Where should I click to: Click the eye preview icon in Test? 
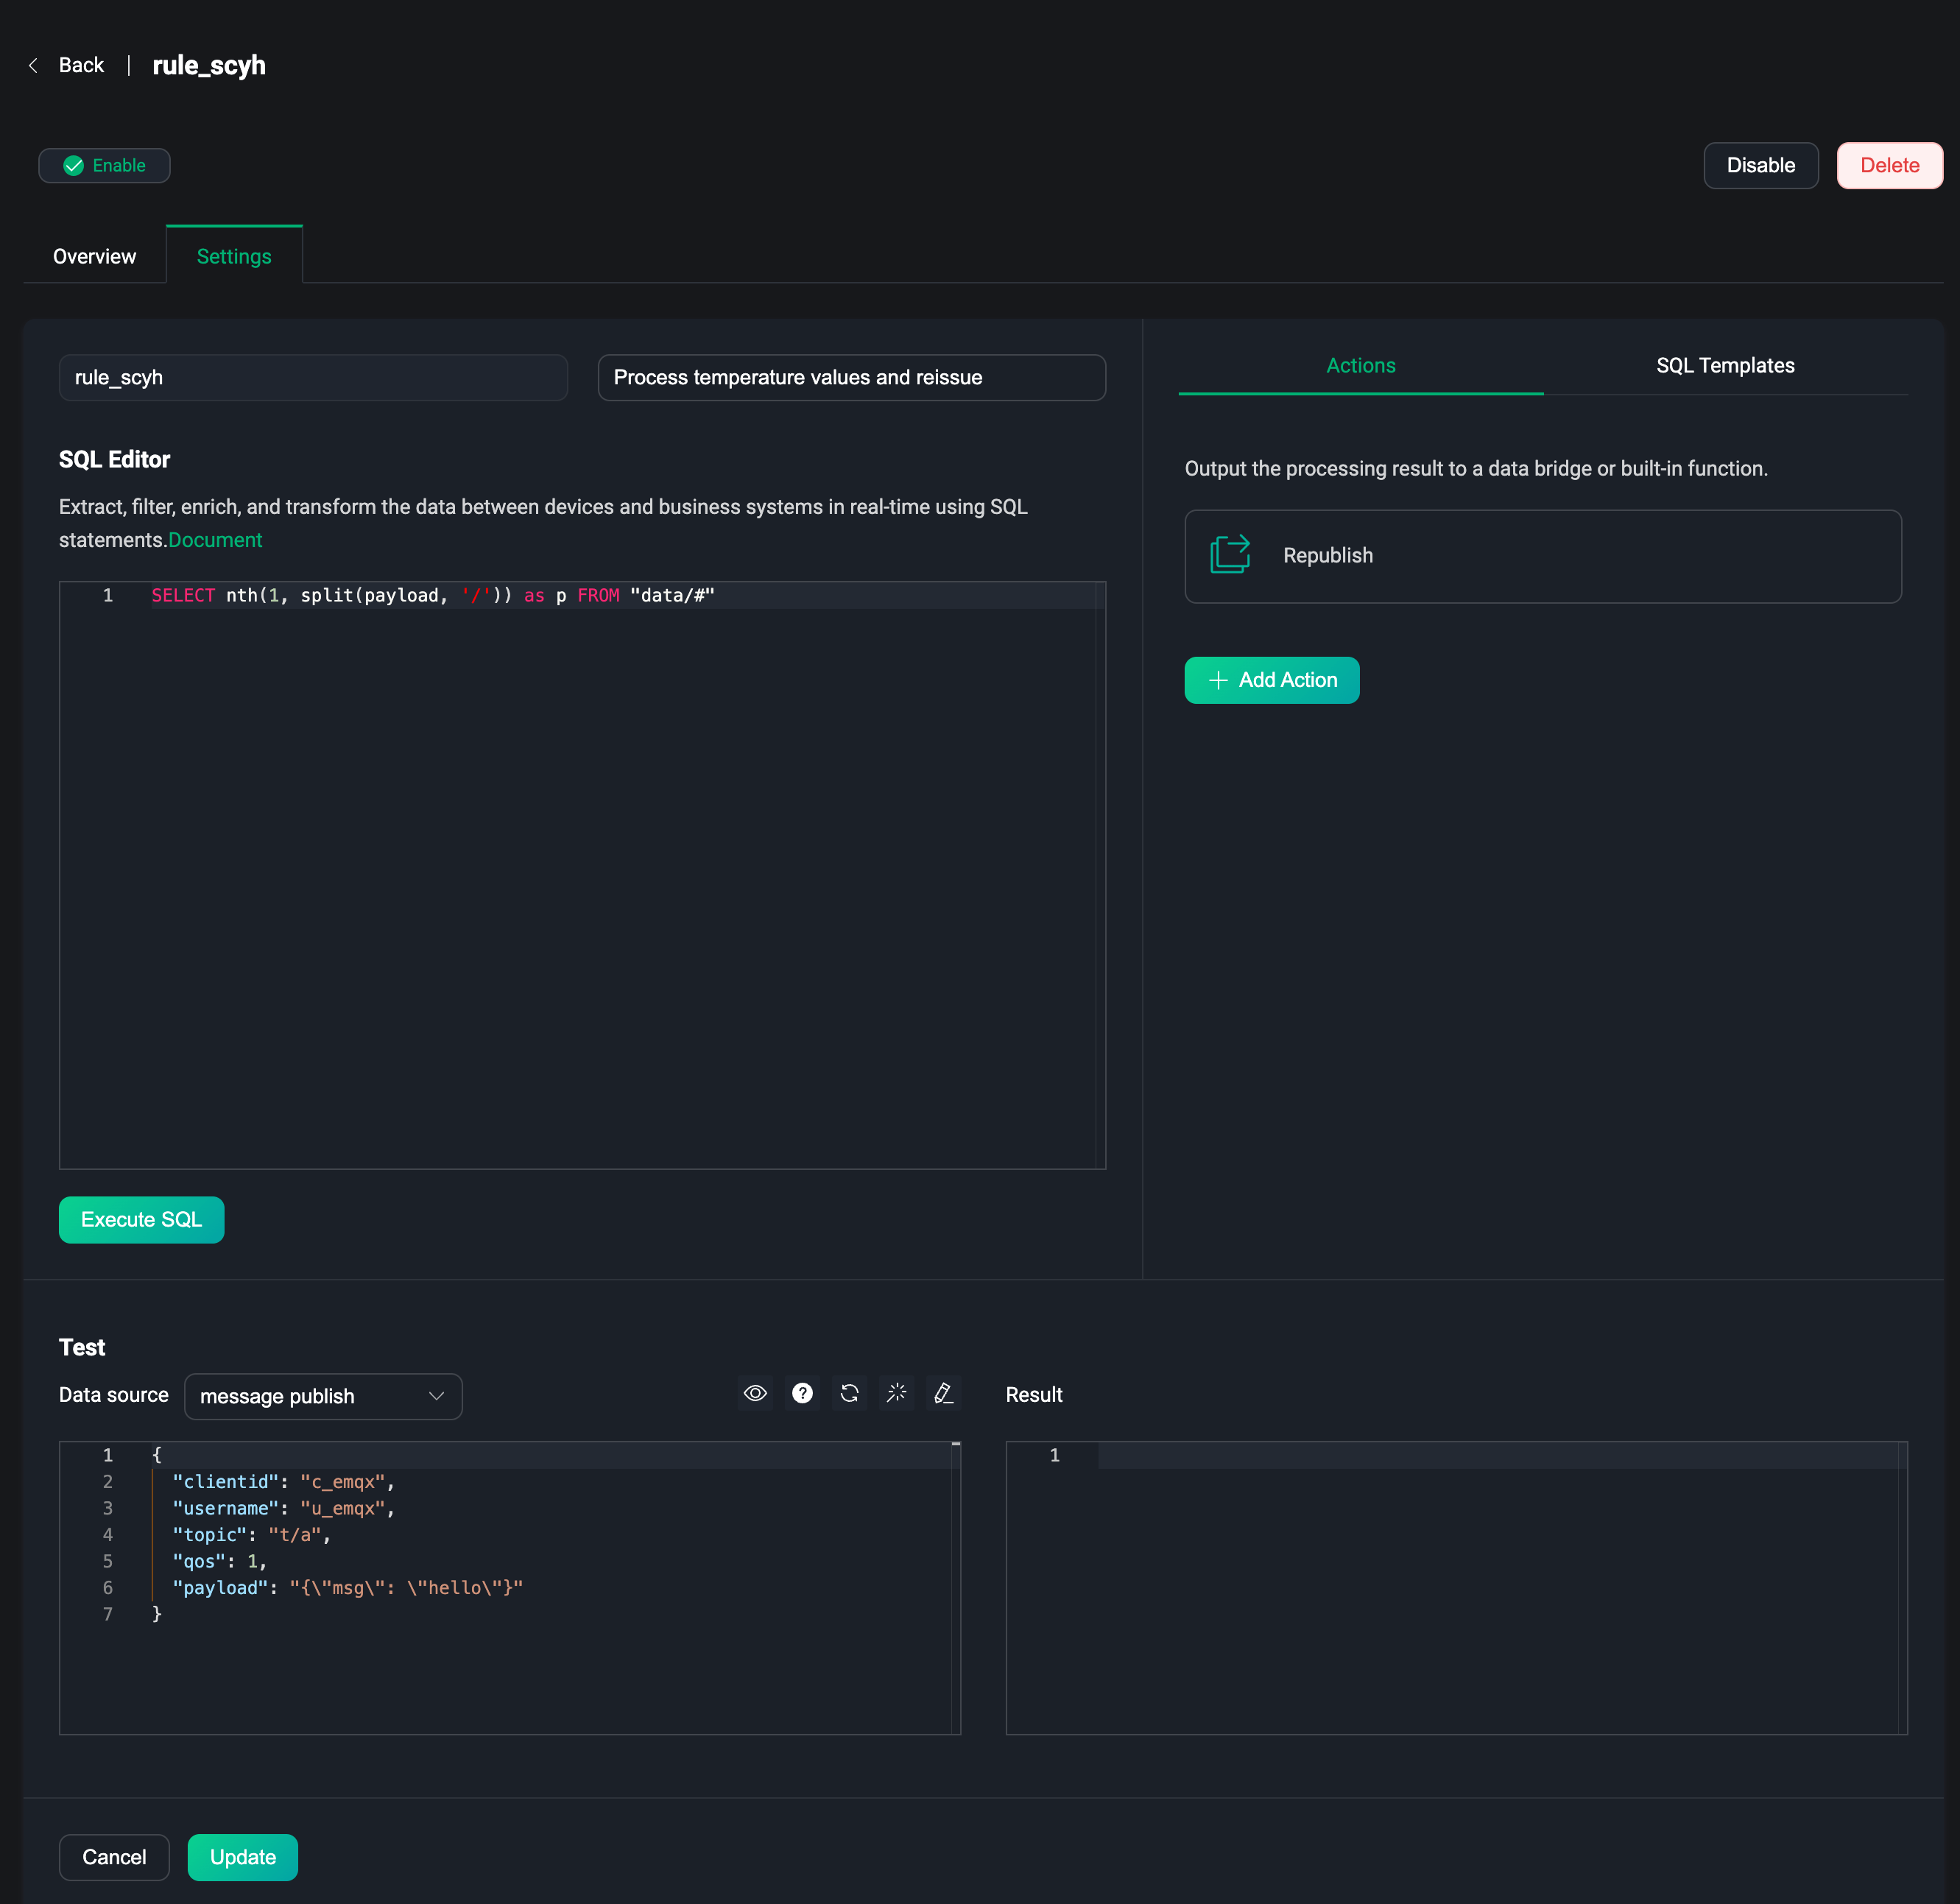click(755, 1393)
